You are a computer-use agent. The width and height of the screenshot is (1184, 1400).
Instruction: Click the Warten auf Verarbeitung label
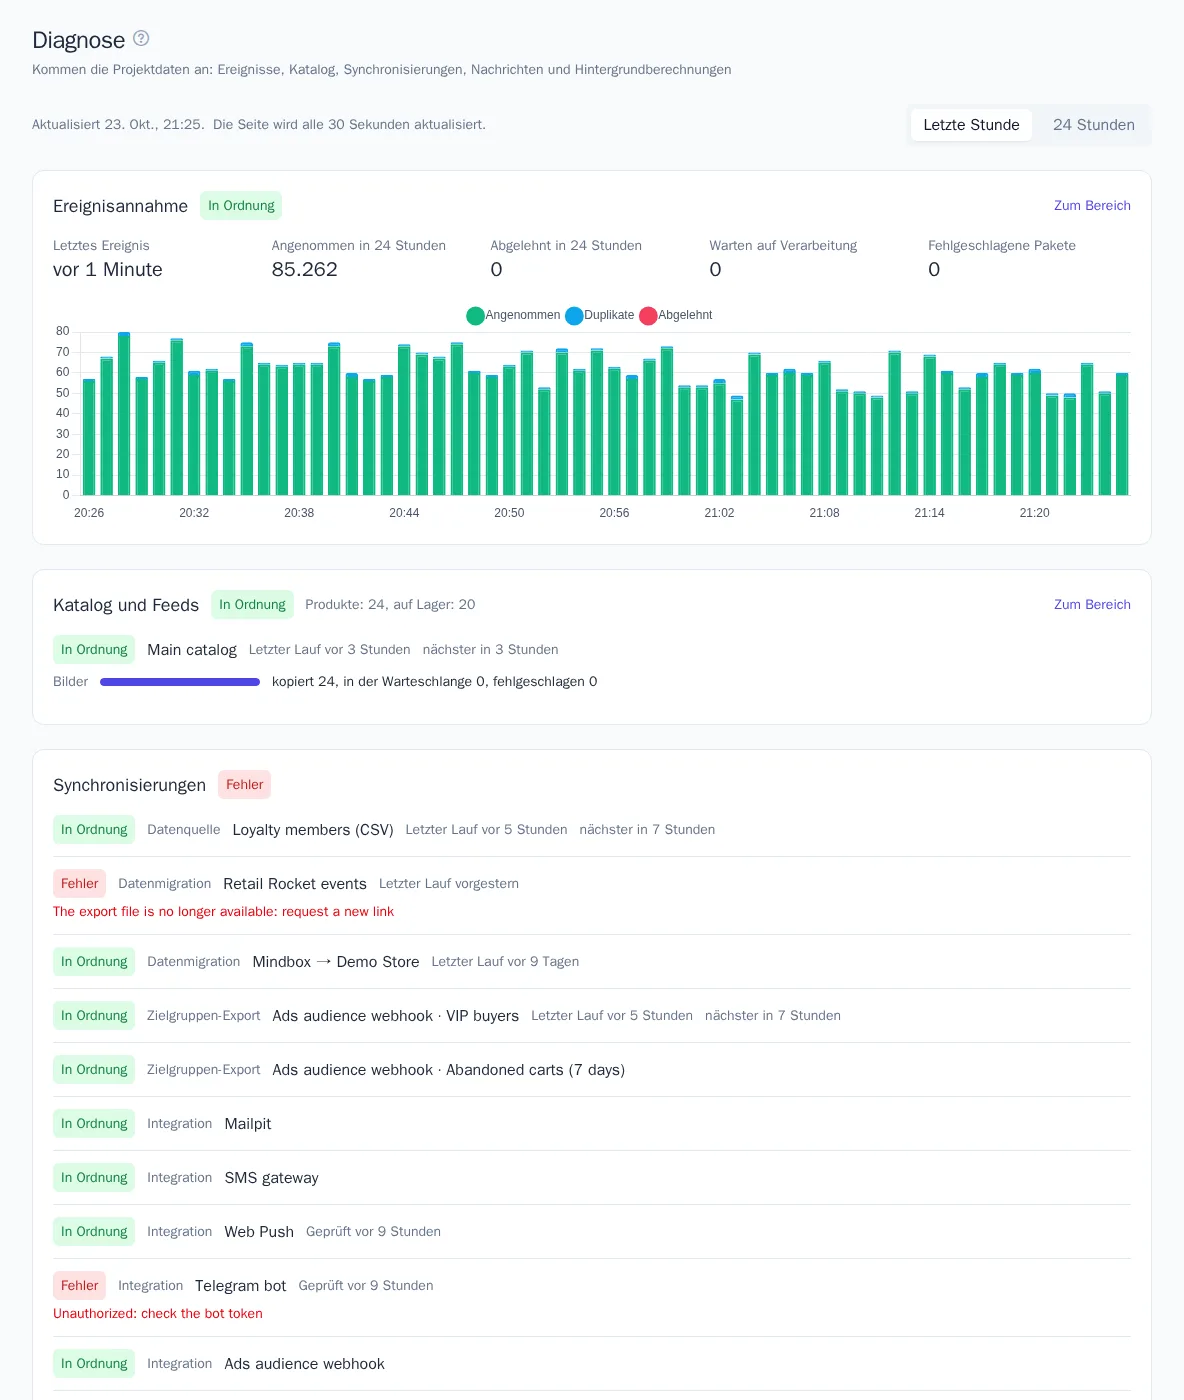click(783, 246)
